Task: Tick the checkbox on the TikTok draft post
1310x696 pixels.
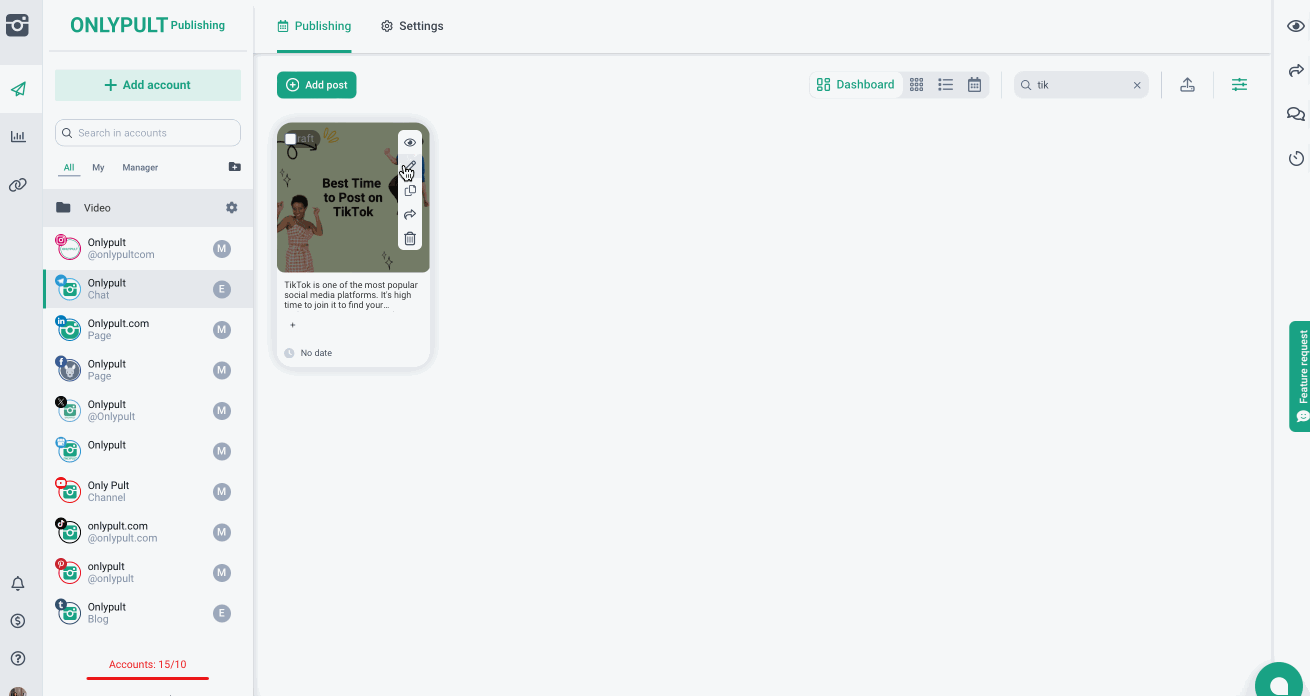Action: 291,139
